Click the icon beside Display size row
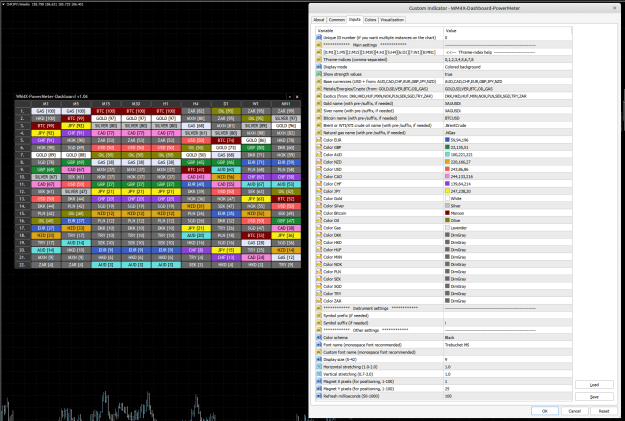The height and width of the screenshot is (421, 625). click(319, 359)
